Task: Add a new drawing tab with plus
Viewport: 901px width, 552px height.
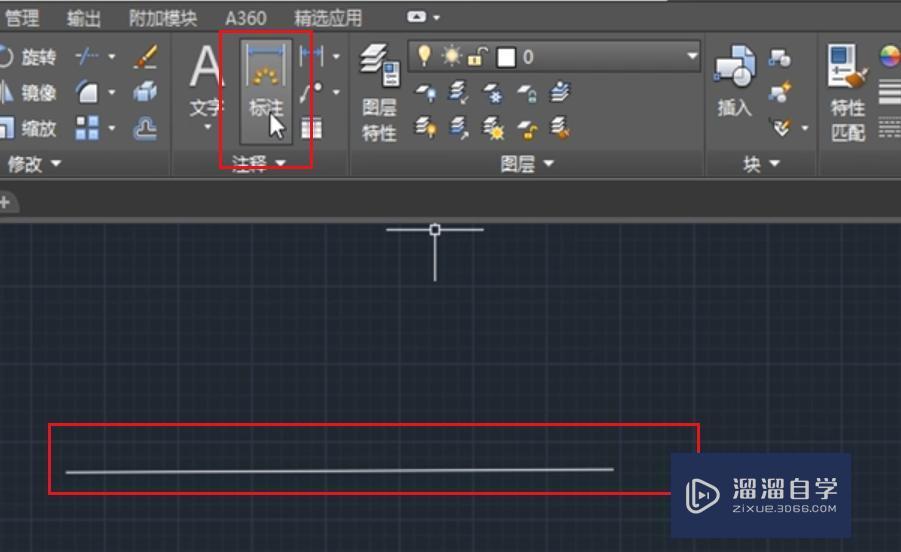Action: pos(5,202)
